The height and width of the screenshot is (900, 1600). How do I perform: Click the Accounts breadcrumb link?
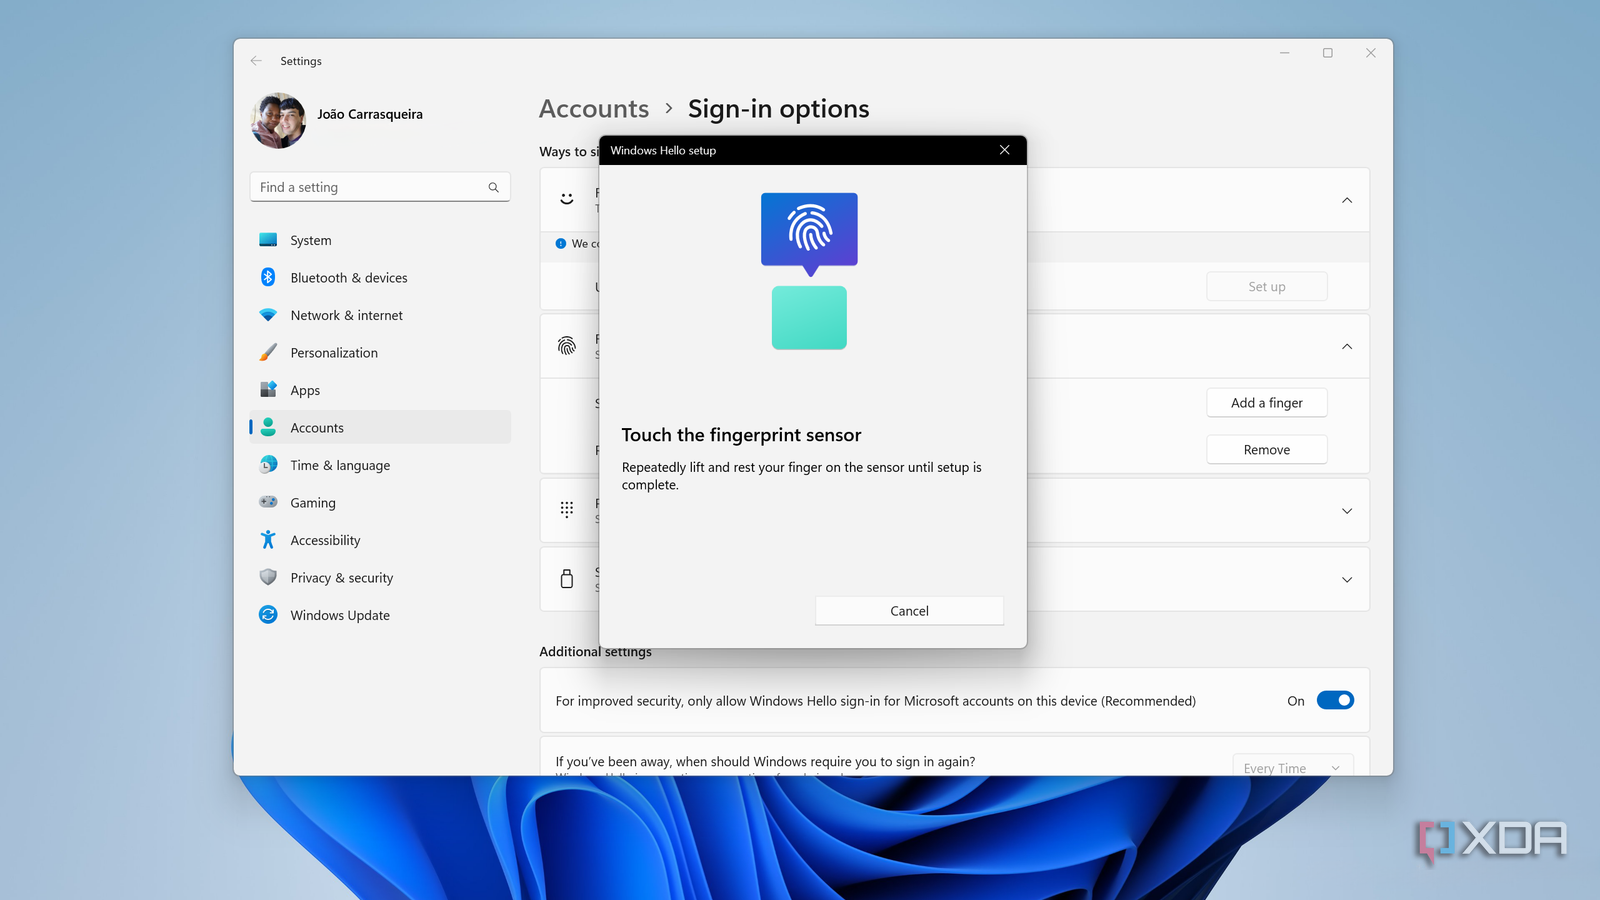pos(594,108)
